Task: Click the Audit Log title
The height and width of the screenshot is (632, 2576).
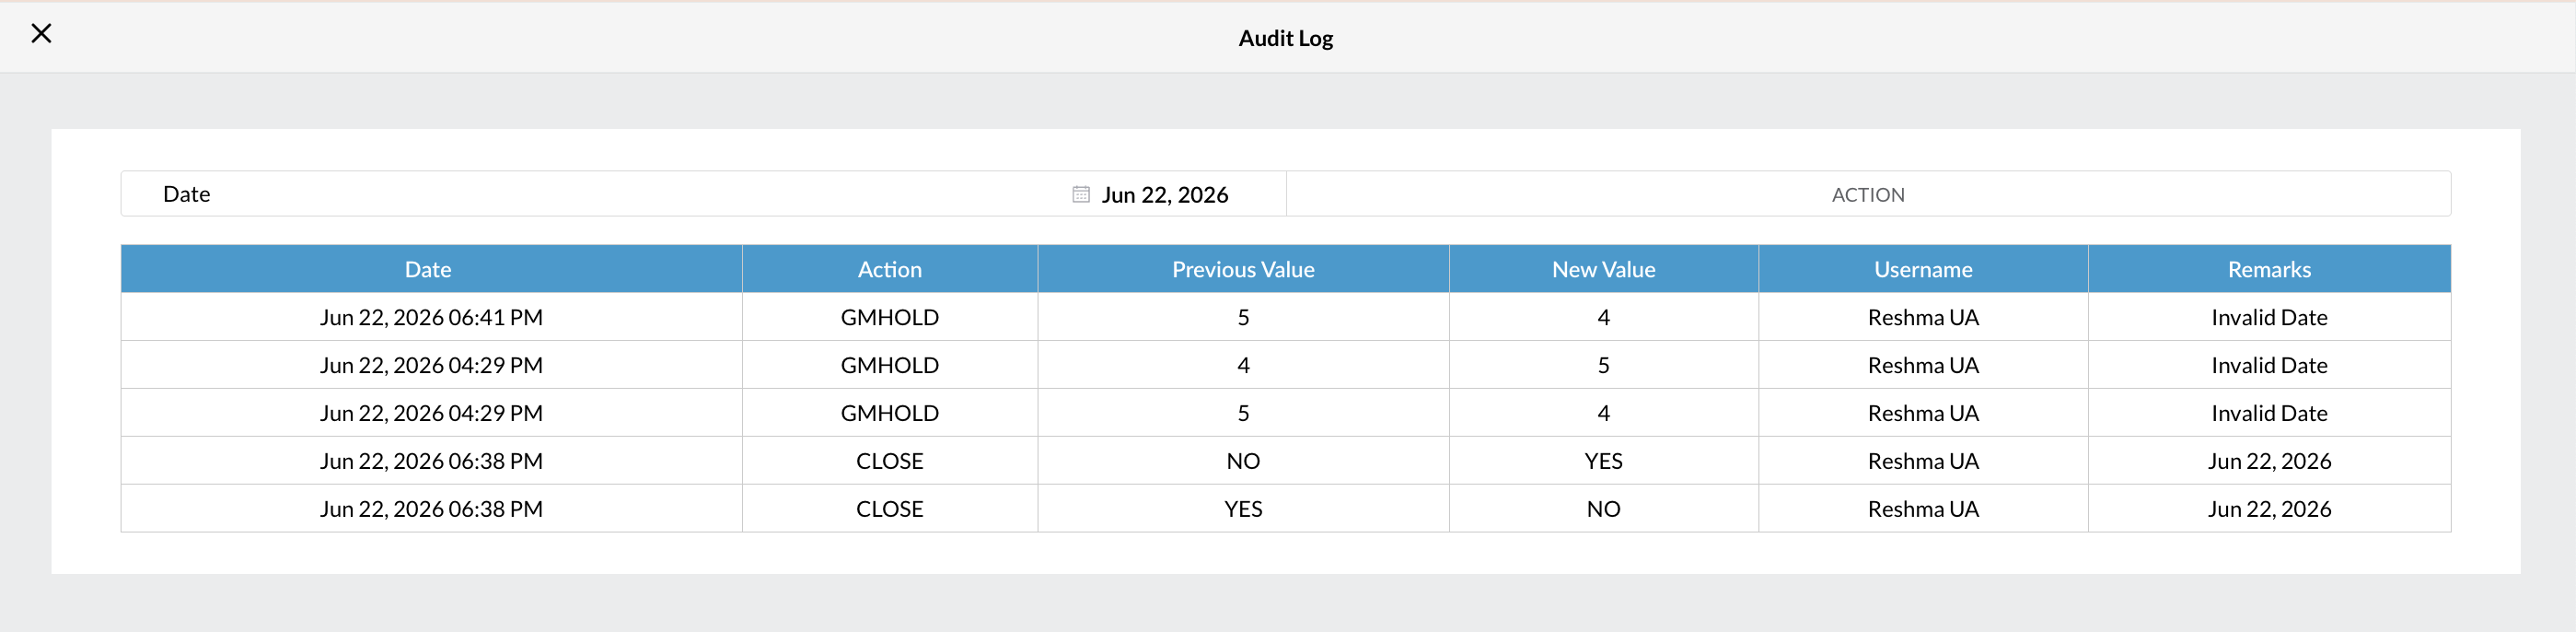Action: pyautogui.click(x=1285, y=38)
